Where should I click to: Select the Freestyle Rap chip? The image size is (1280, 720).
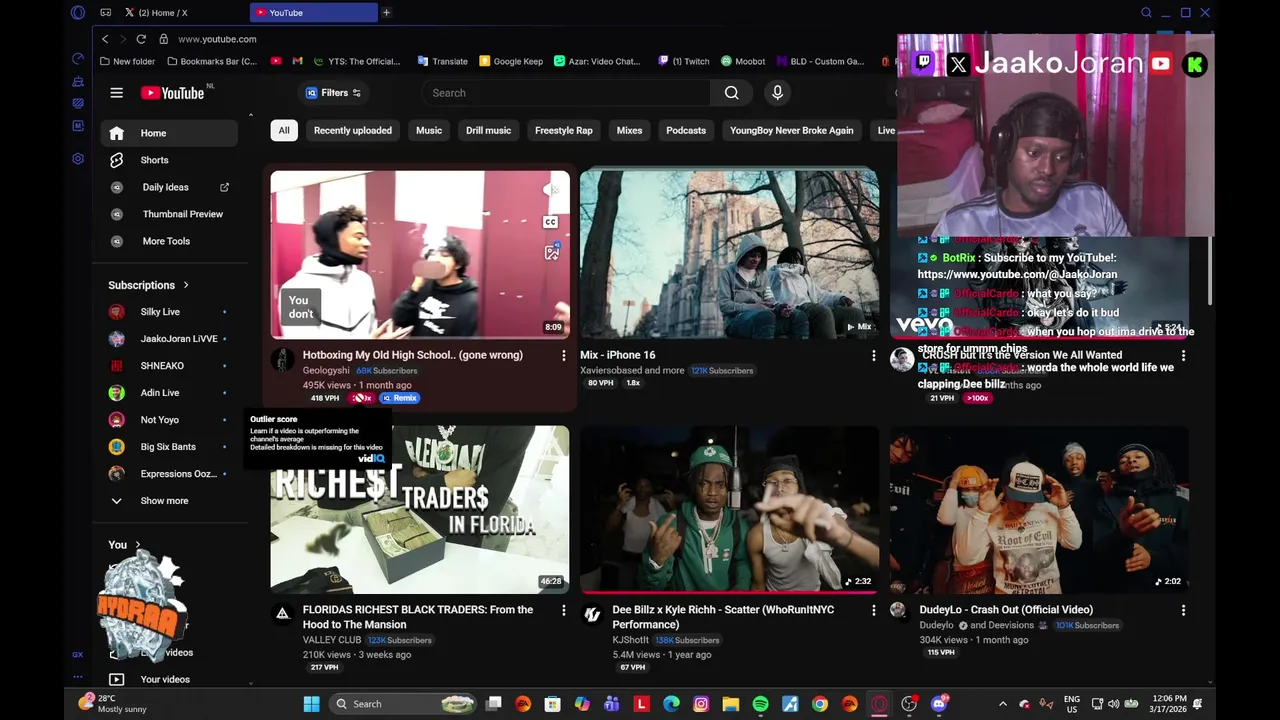click(x=563, y=130)
